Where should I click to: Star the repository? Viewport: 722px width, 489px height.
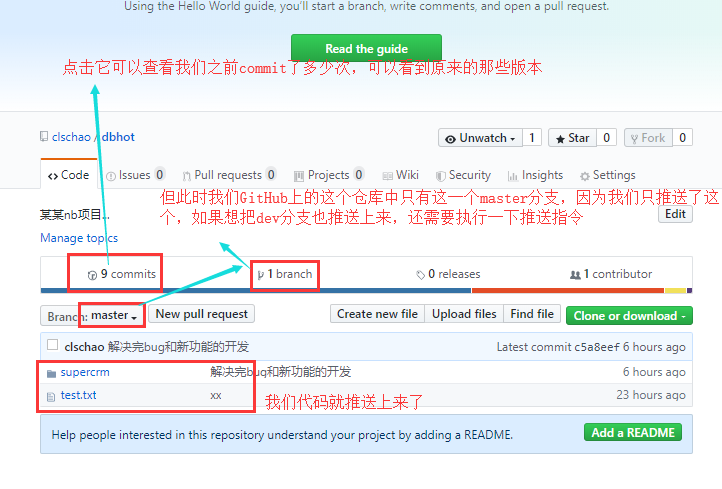tap(572, 138)
